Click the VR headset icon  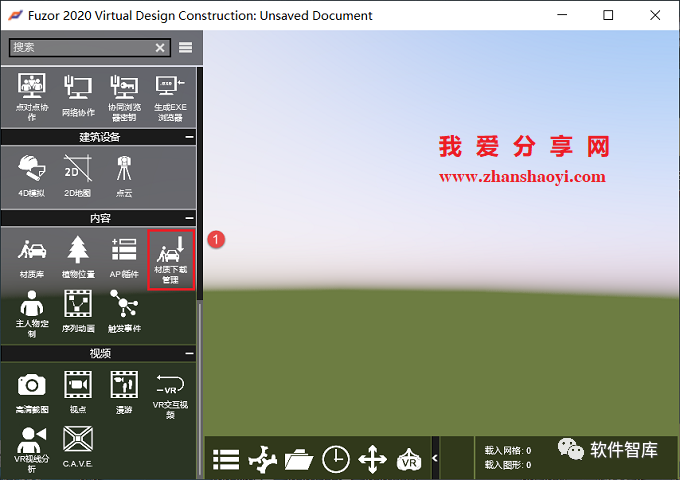pyautogui.click(x=409, y=460)
